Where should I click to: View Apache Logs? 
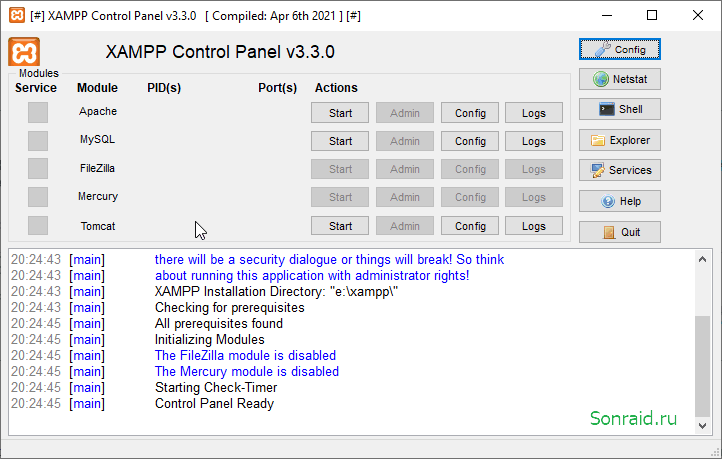click(534, 113)
